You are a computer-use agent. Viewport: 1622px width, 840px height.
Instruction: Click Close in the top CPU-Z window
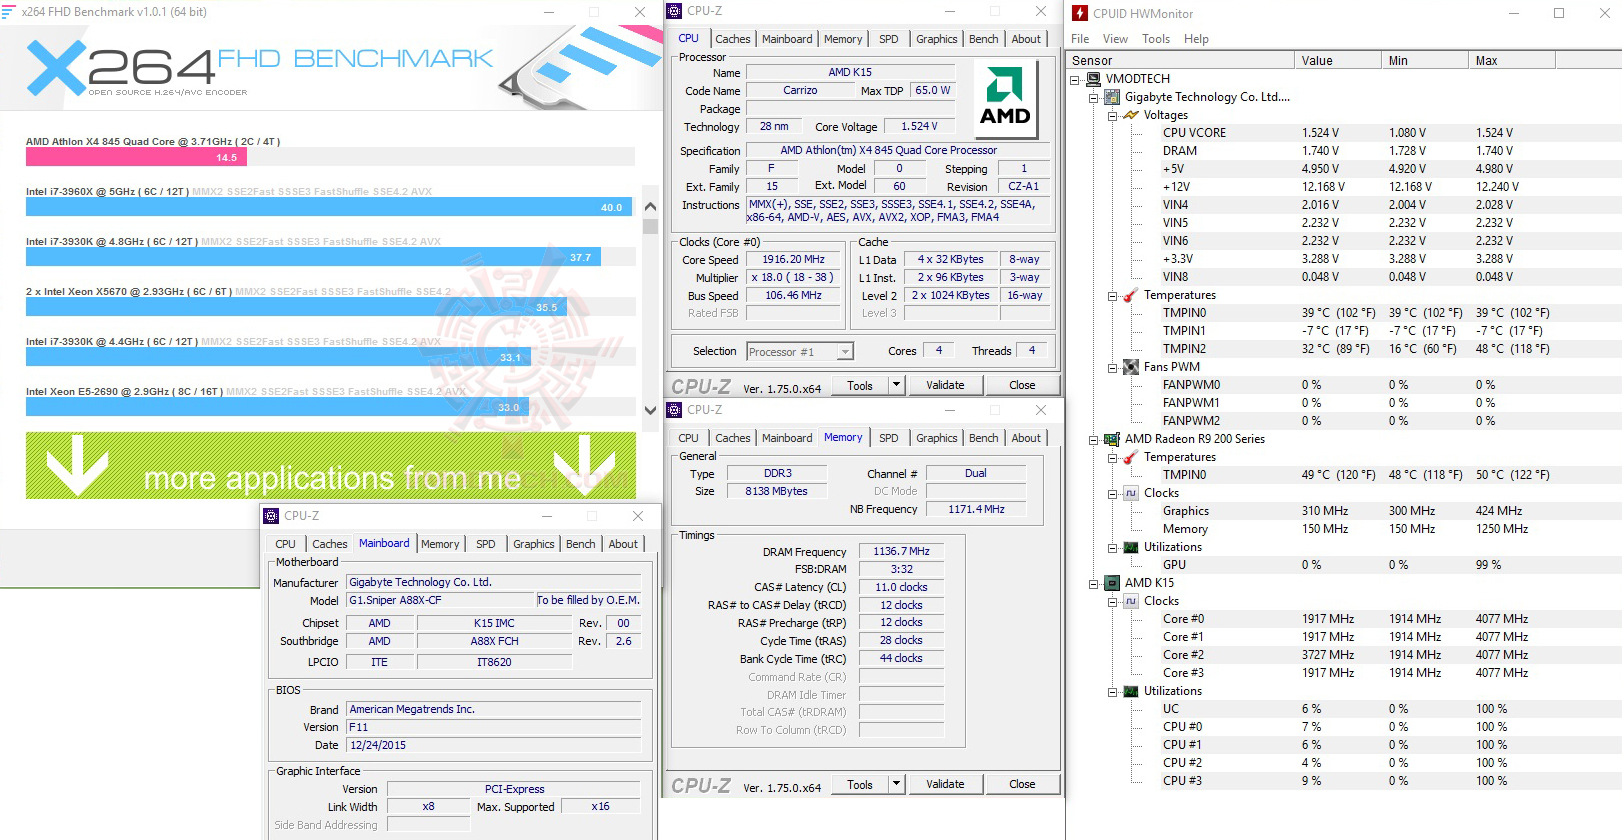pos(1022,385)
